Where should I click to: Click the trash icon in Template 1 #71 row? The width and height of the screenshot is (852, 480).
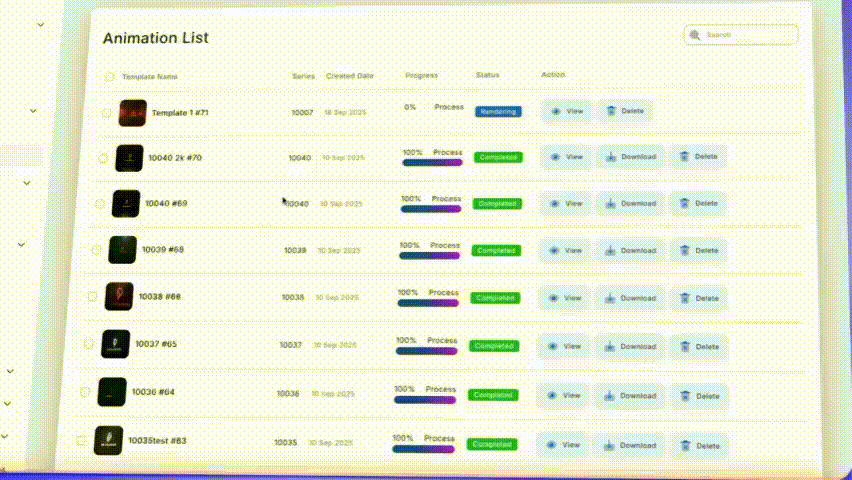611,111
